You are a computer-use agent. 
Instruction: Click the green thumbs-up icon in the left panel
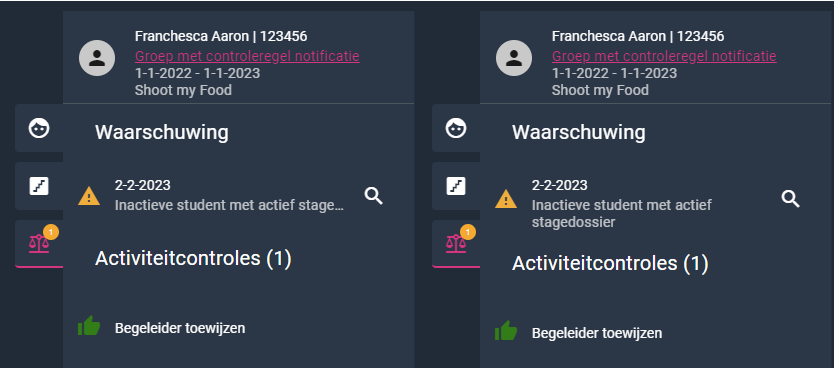tap(89, 326)
